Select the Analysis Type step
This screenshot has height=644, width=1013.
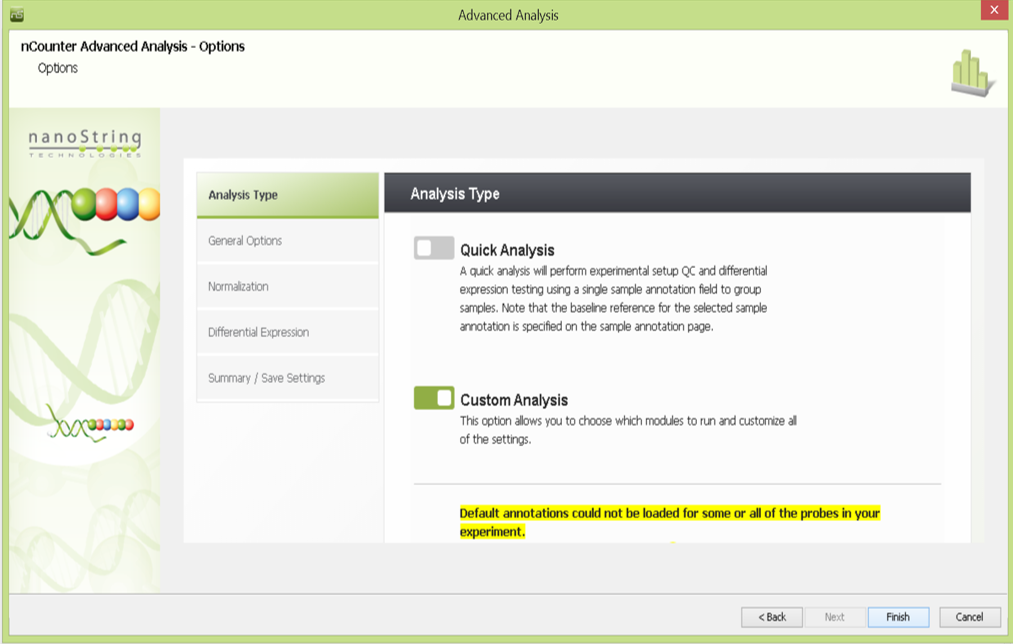(x=287, y=195)
